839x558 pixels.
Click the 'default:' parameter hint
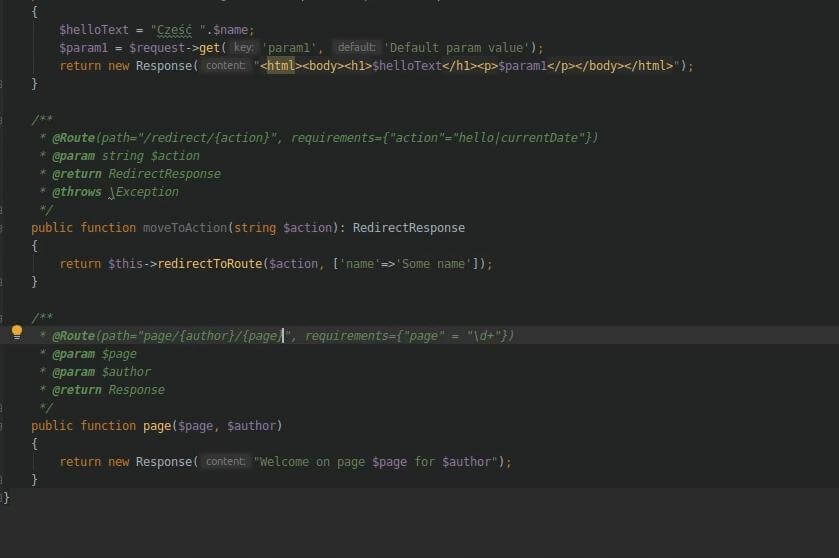tap(356, 48)
